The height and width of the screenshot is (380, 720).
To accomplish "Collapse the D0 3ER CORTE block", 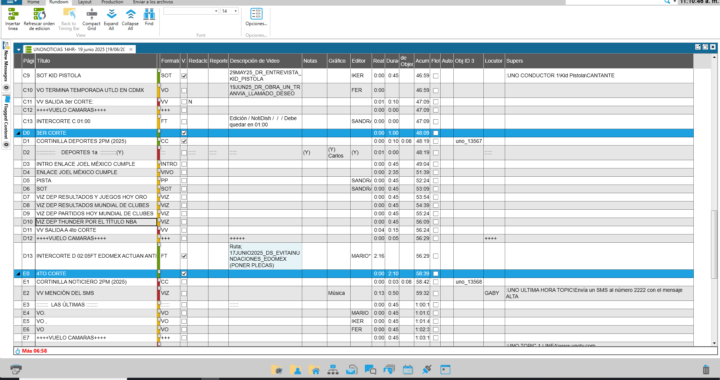I will [x=18, y=133].
